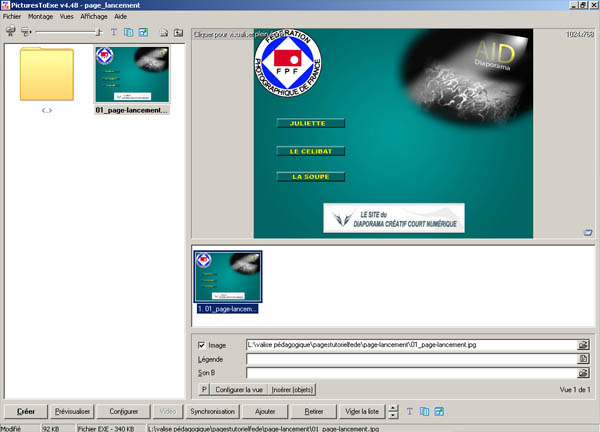Move slide up with the up arrow
This screenshot has height=432, width=600.
(x=393, y=408)
